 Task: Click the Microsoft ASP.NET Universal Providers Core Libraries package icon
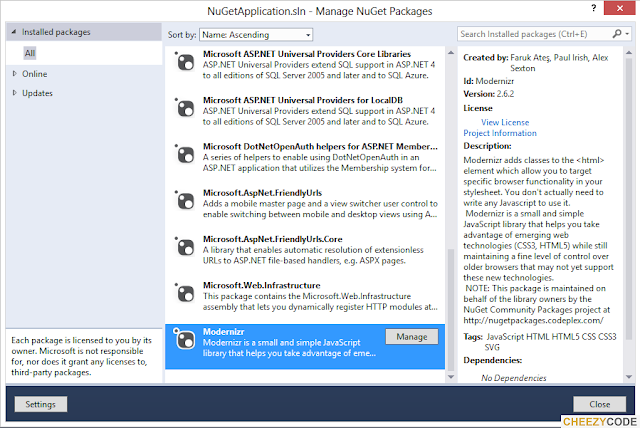pos(185,62)
